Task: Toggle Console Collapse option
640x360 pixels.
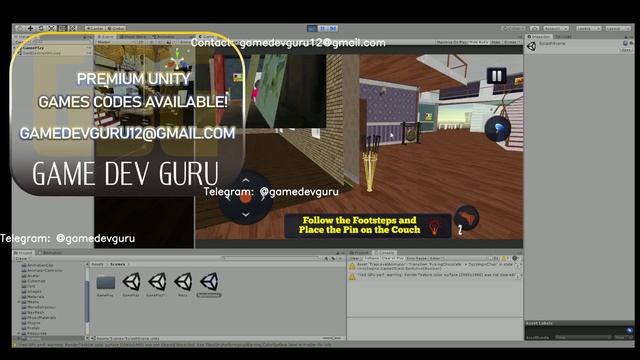Action: coord(371,258)
